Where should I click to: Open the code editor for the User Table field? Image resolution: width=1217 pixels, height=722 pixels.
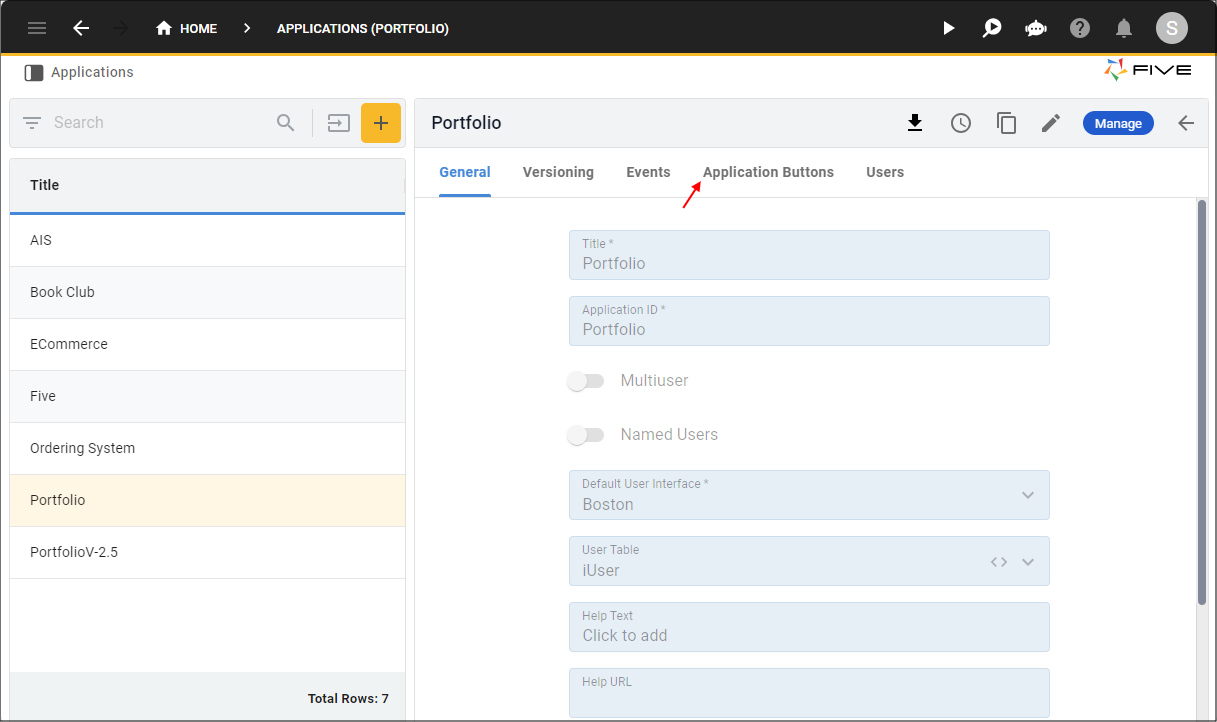pyautogui.click(x=997, y=561)
